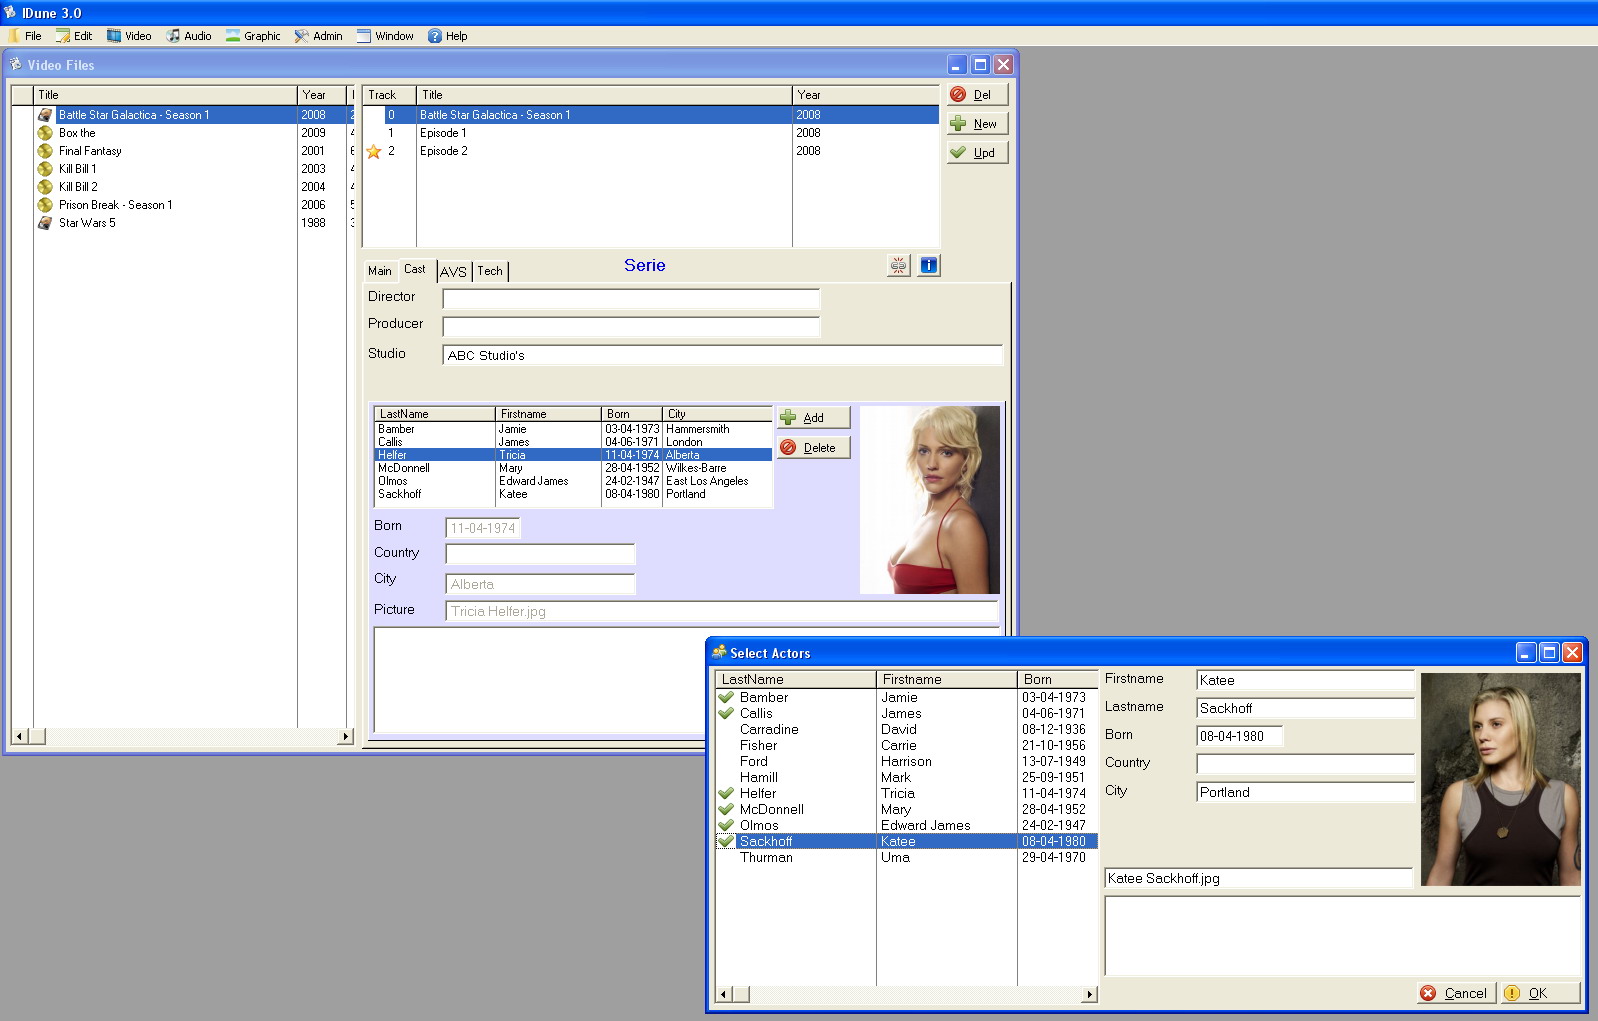Click the blue info icon next to Serie
This screenshot has width=1598, height=1021.
pyautogui.click(x=929, y=265)
